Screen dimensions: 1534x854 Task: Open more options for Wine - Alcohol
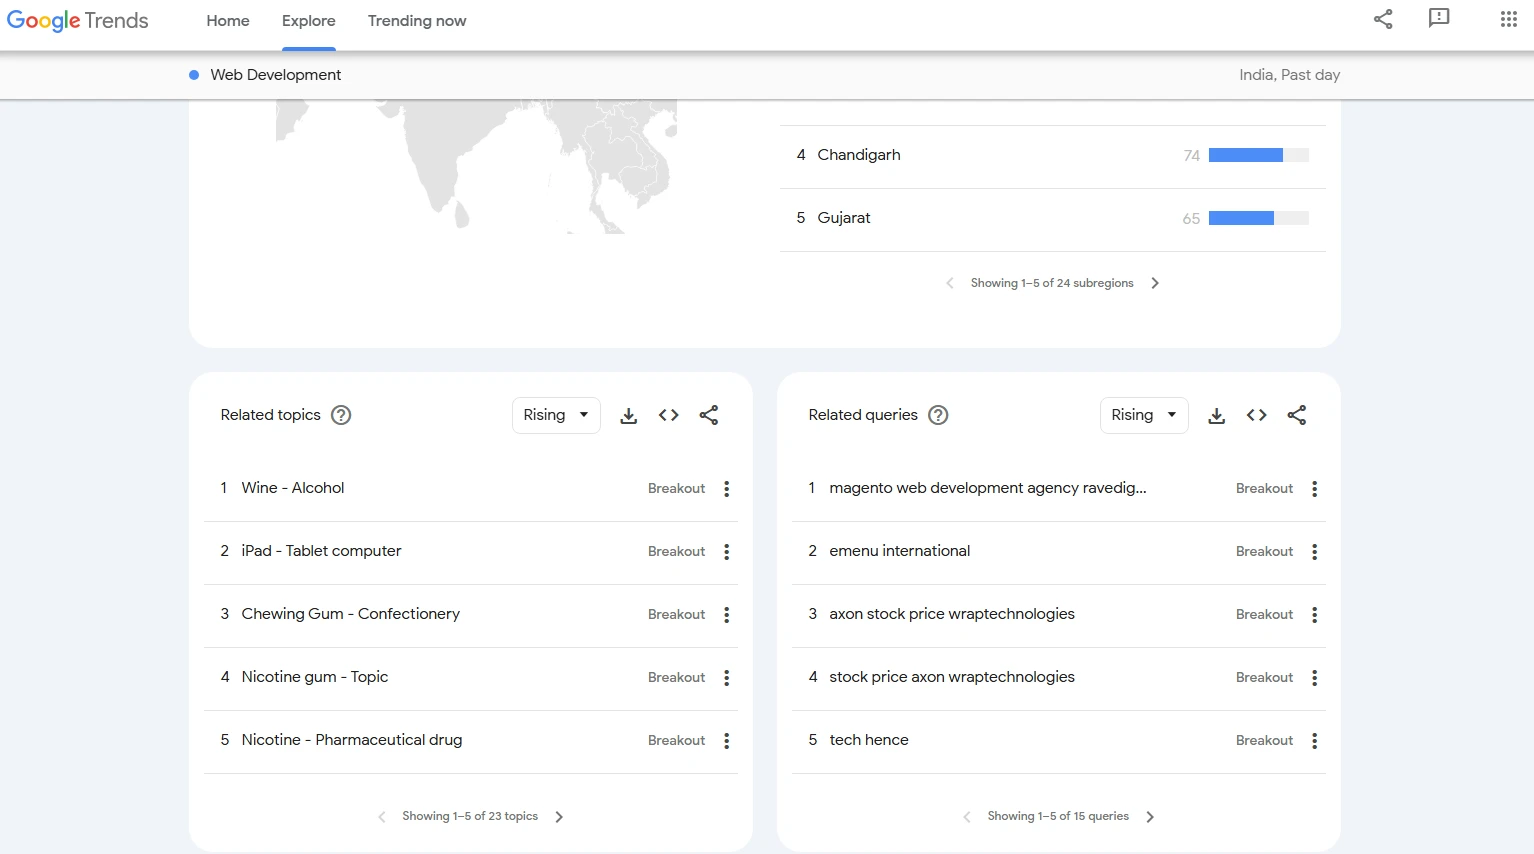pos(727,489)
